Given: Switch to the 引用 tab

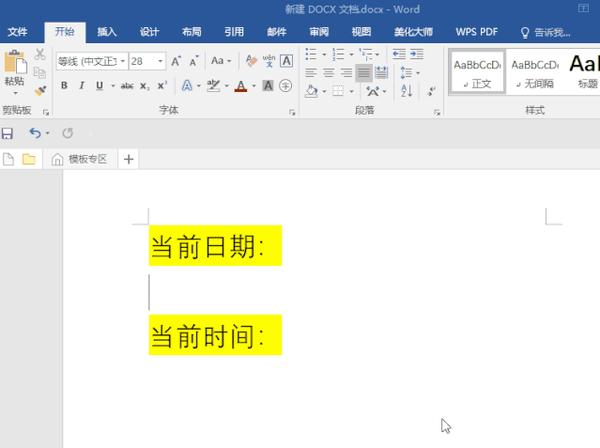Looking at the screenshot, I should pyautogui.click(x=234, y=32).
